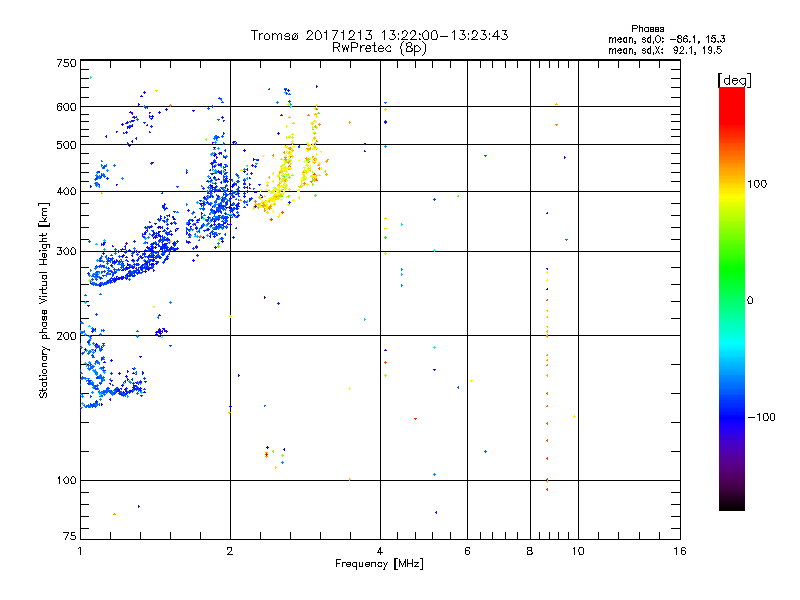Click the colorbar '-100' tick label

(x=761, y=417)
